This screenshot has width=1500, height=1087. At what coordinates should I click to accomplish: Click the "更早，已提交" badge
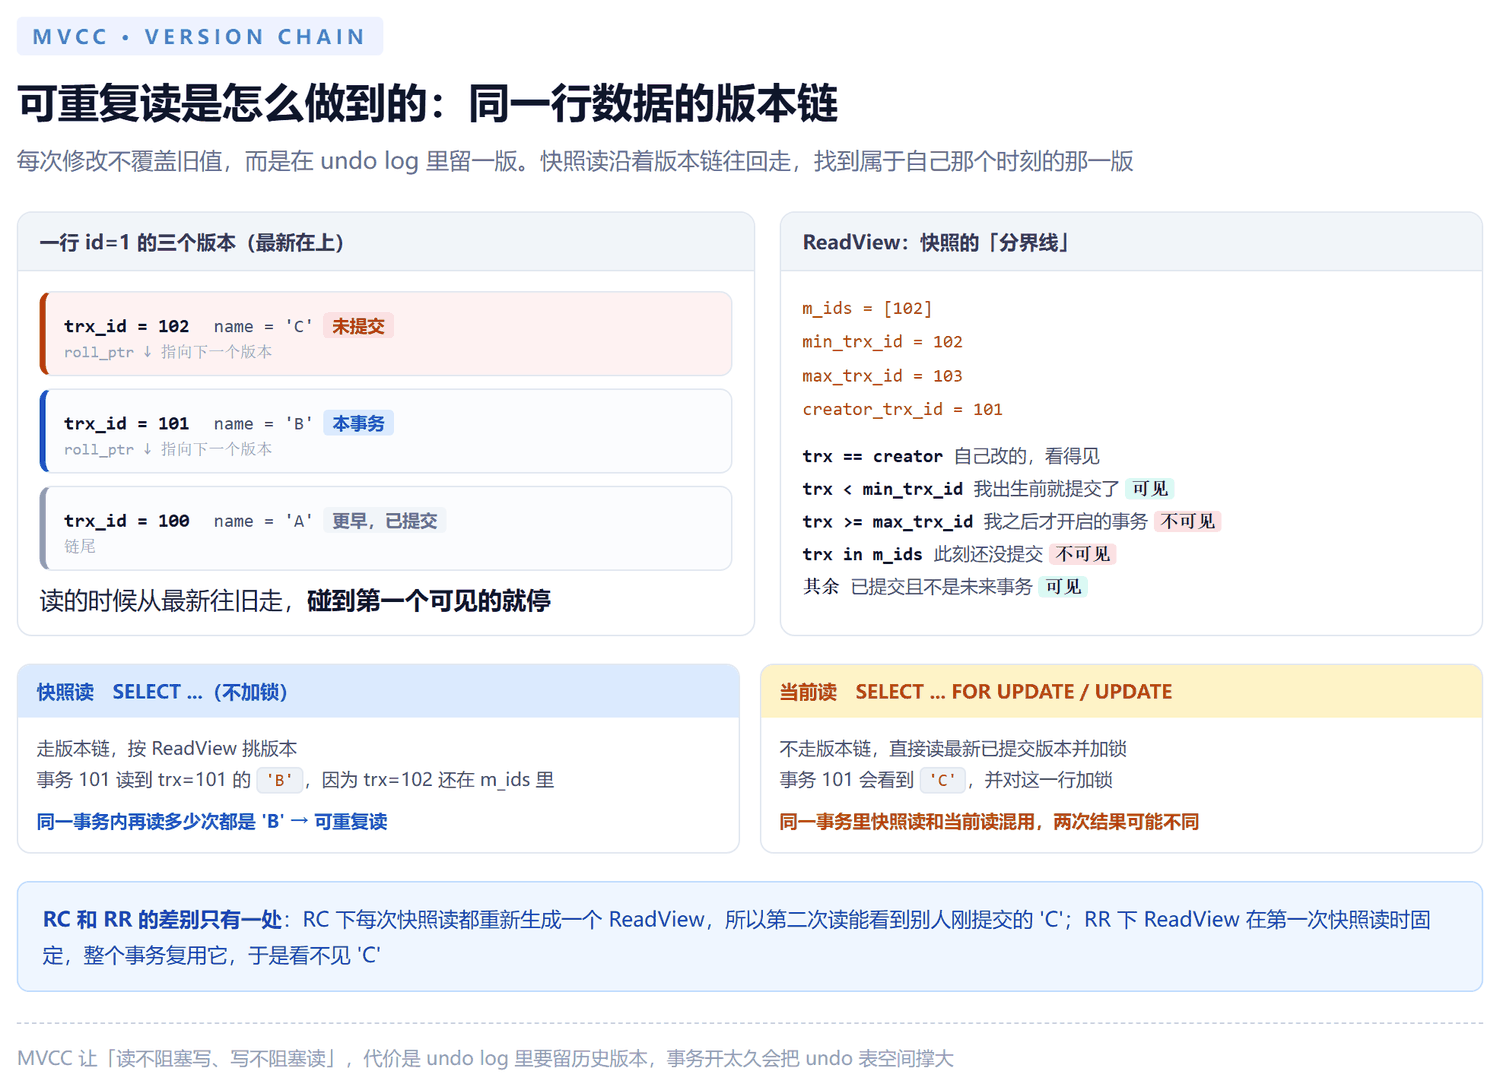pyautogui.click(x=385, y=520)
